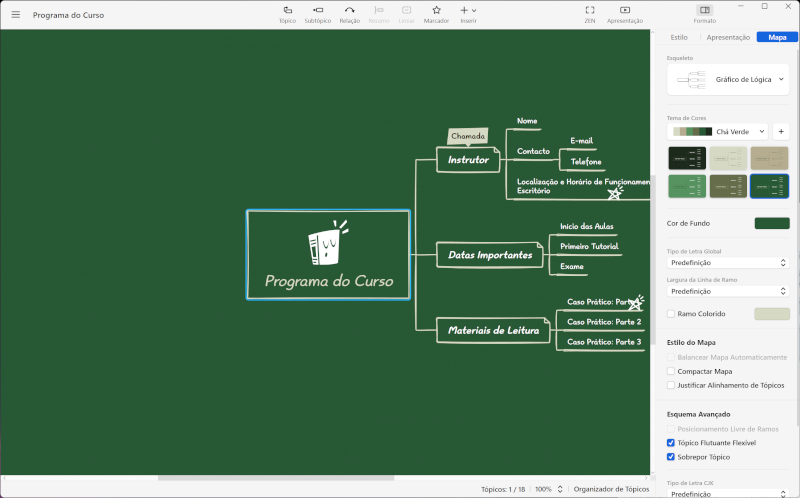Enable the Ramo Colorido checkbox
This screenshot has width=800, height=498.
[x=671, y=314]
